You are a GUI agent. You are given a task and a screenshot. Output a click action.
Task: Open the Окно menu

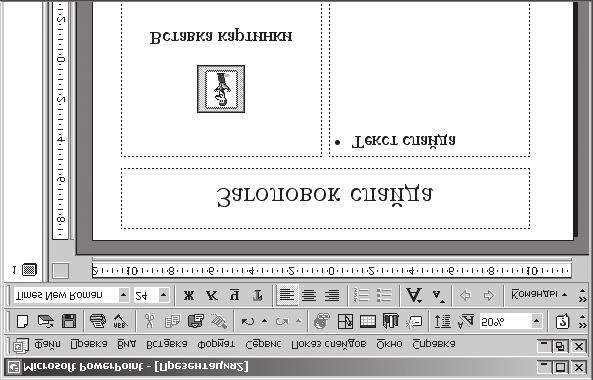(389, 344)
